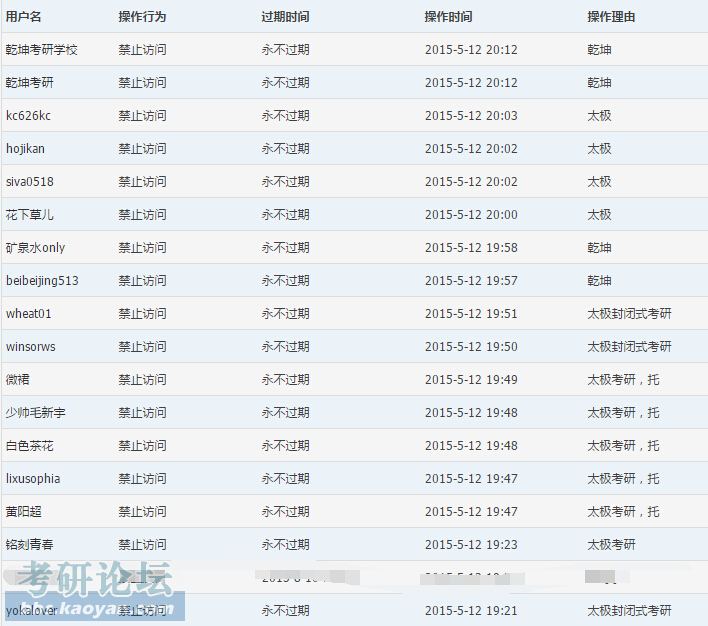Click reason 太极考研 in the 铭刻青春 row
Viewport: 708px width, 626px height.
pos(611,545)
